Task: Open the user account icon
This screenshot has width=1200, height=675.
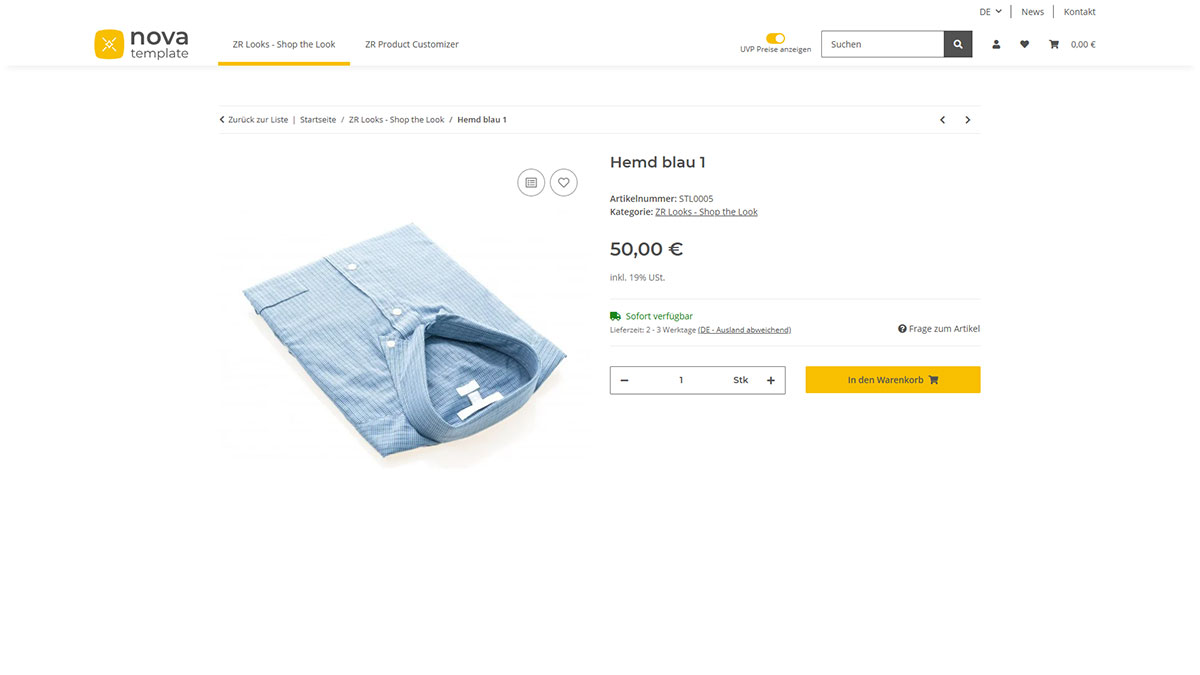Action: (996, 44)
